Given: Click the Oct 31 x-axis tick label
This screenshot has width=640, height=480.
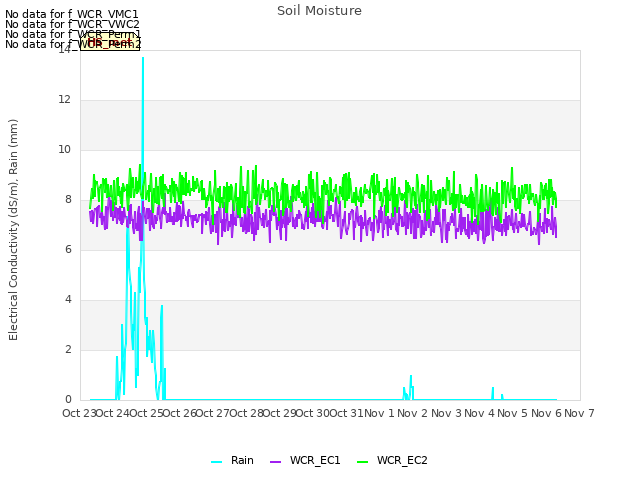Looking at the screenshot, I should coord(346,413).
